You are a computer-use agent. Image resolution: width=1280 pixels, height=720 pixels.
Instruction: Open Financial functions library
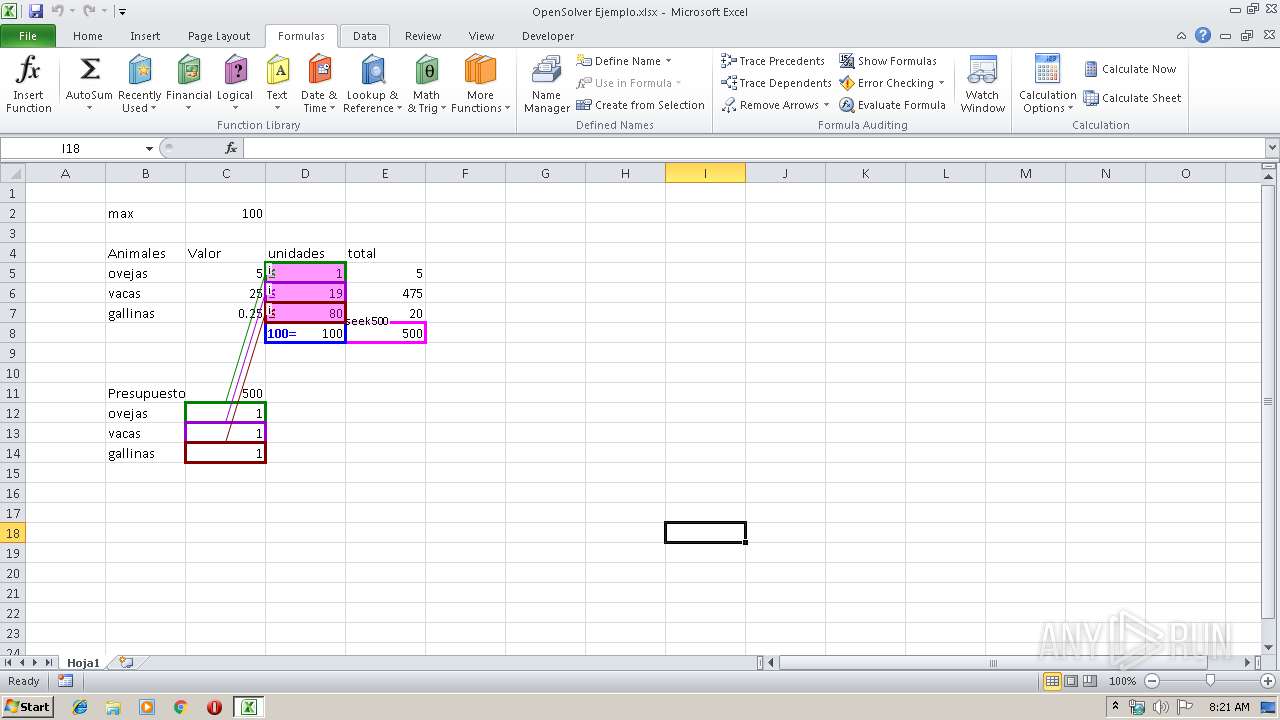pos(189,84)
